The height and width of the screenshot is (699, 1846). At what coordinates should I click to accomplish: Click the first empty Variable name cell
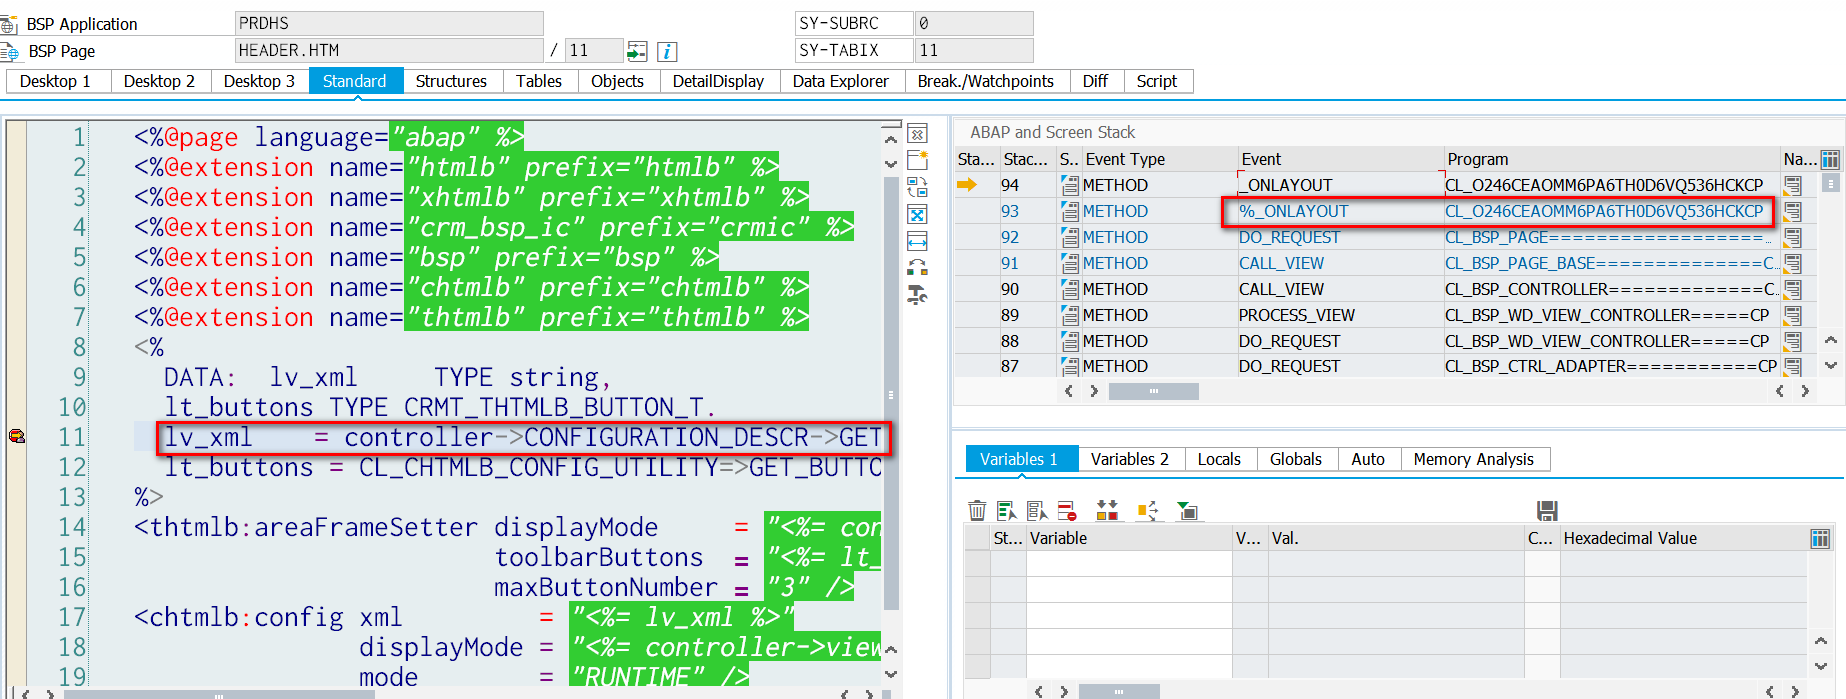coord(1129,563)
